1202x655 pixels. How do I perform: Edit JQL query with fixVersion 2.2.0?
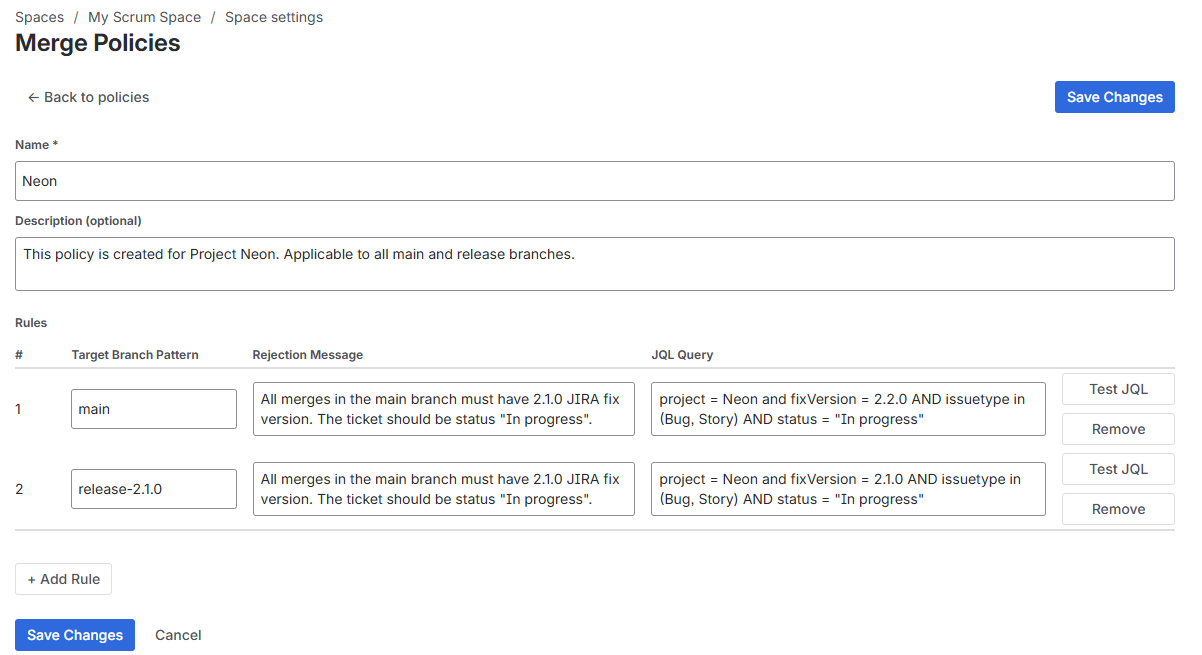pyautogui.click(x=847, y=409)
